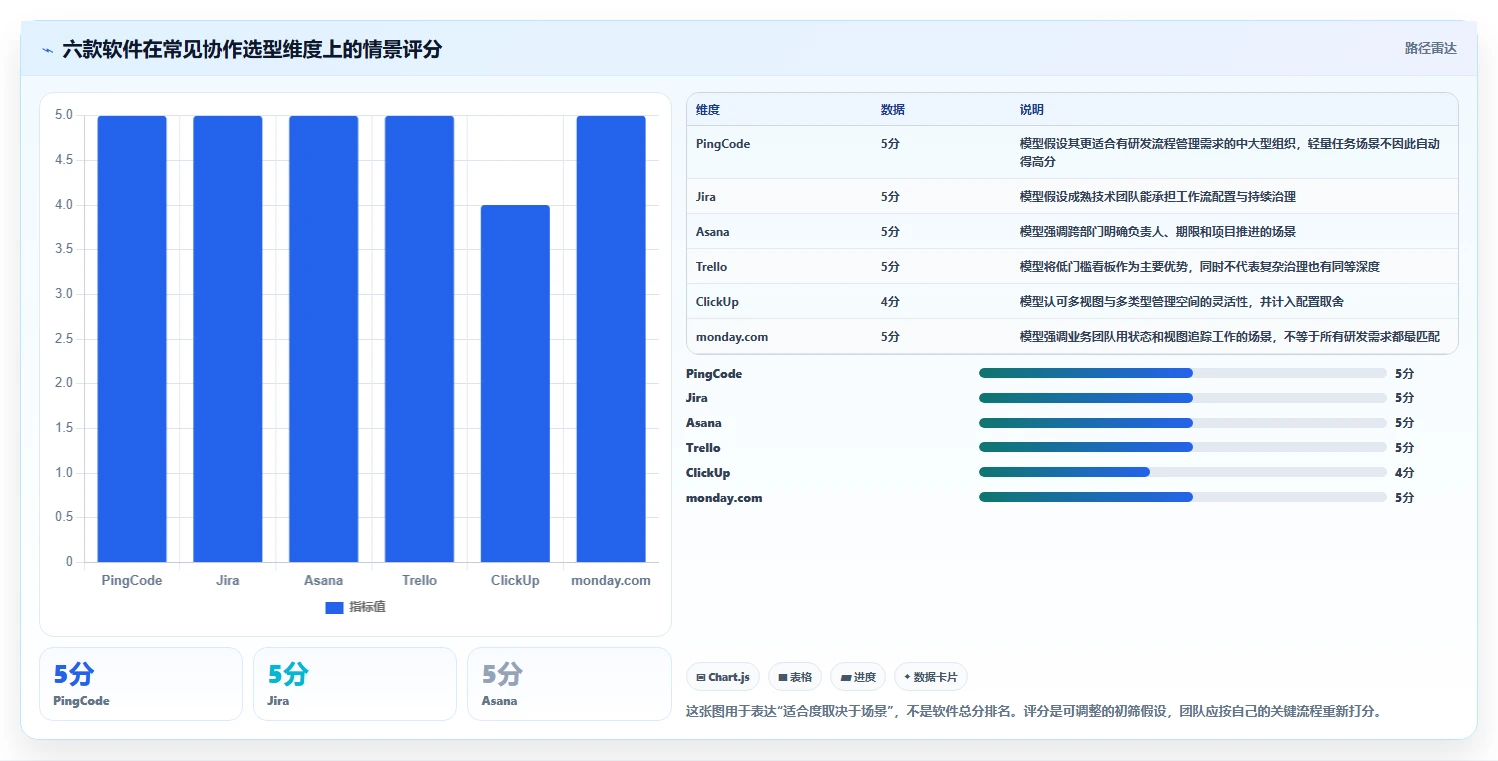Click the footnote text about 适合度取决于场景
Viewport: 1498px width, 761px height.
1033,712
